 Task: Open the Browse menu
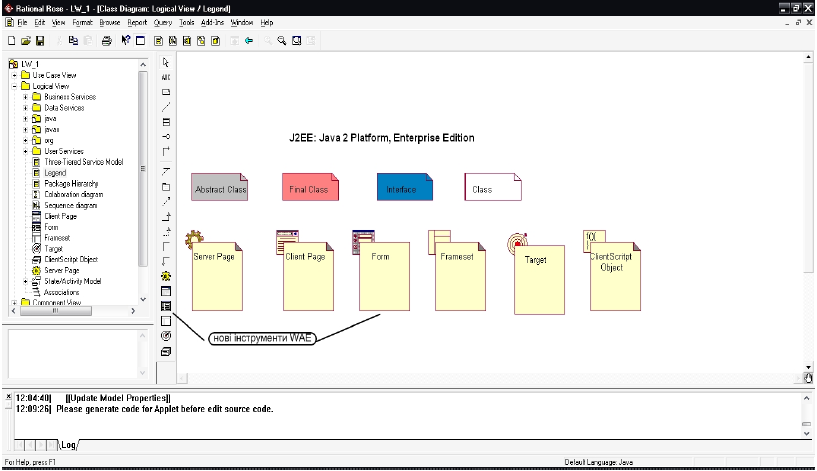click(109, 22)
